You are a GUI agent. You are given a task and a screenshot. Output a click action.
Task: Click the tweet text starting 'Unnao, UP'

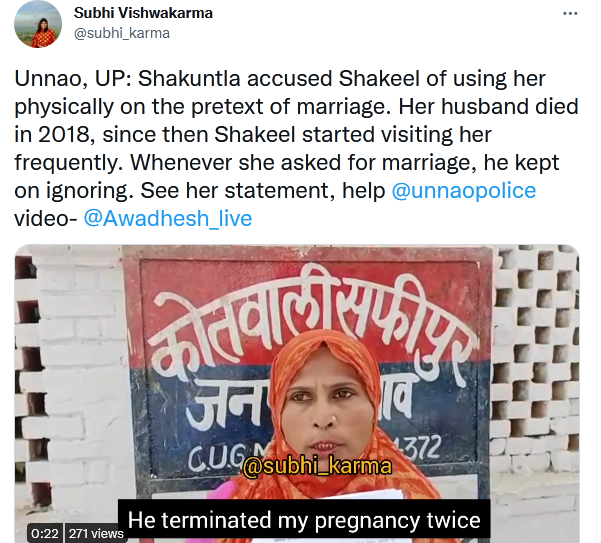tap(296, 148)
